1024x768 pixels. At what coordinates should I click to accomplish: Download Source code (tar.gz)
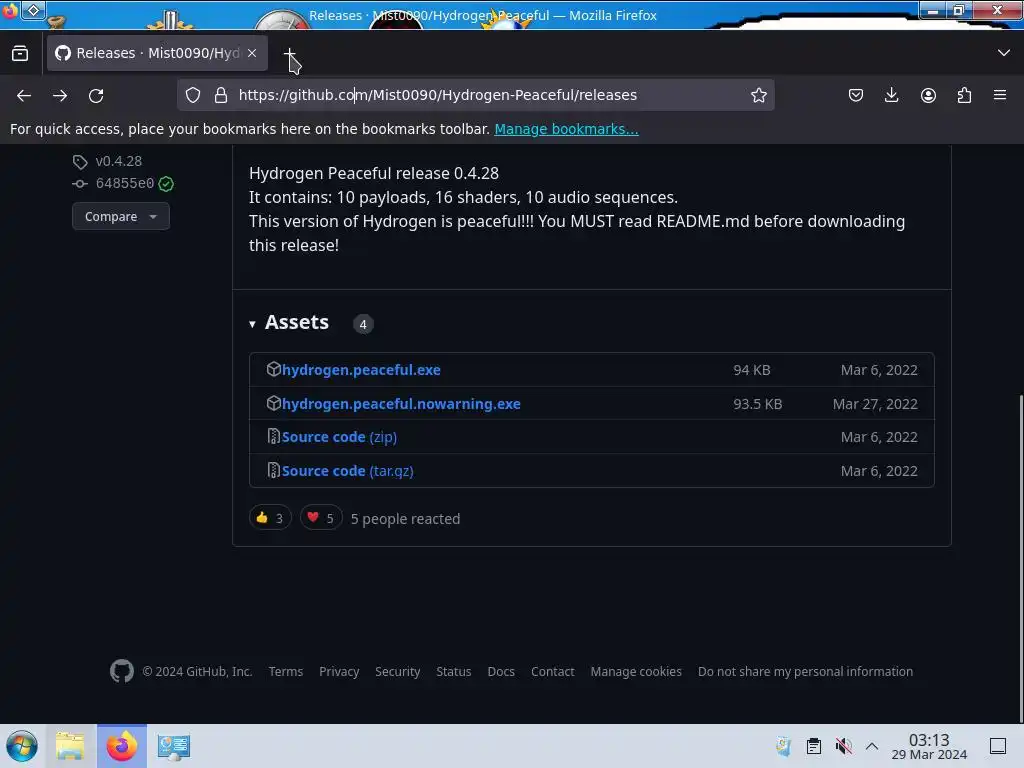tap(347, 471)
